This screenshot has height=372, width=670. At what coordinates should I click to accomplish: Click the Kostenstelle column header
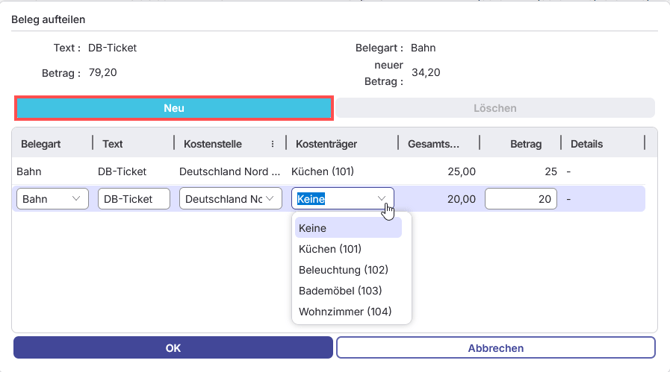[x=213, y=144]
